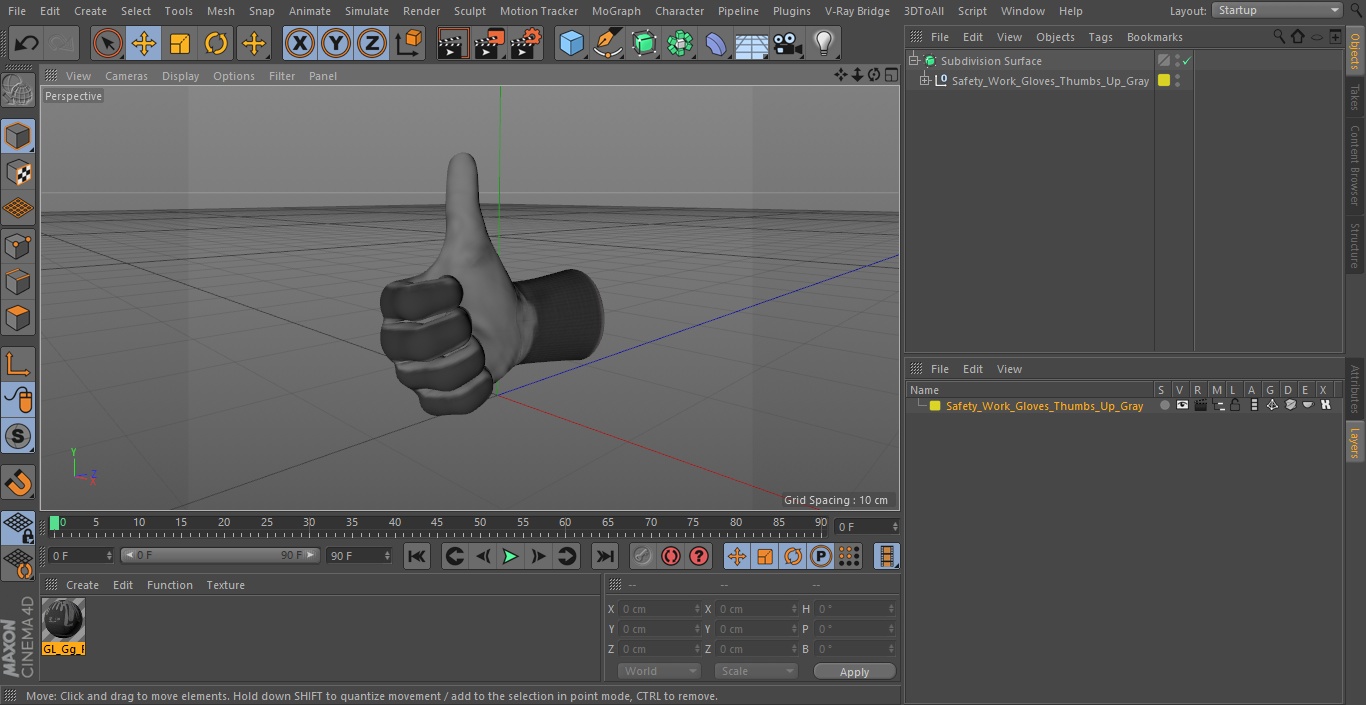Click X position field stepper arrows
1366x705 pixels.
click(x=697, y=609)
